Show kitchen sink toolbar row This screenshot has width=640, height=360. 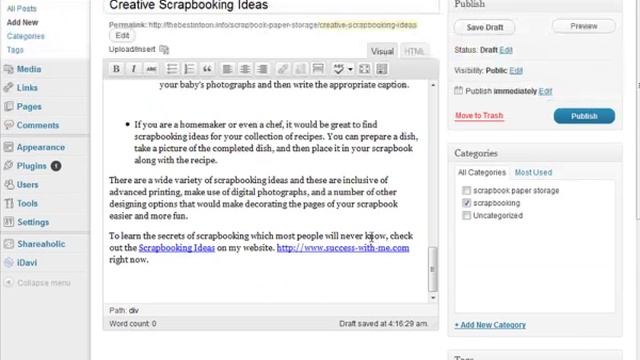tap(382, 69)
